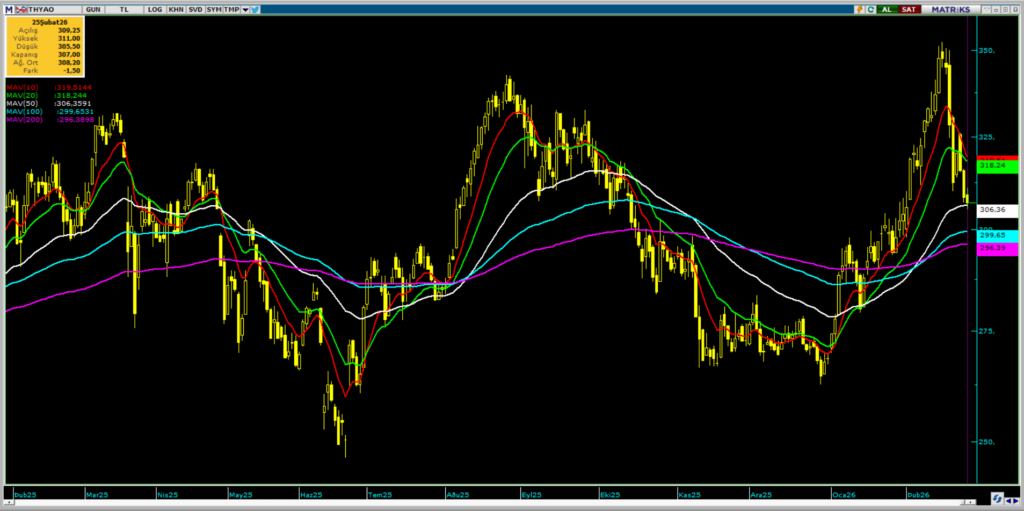Toggle the KHN button in toolbar

tap(176, 8)
